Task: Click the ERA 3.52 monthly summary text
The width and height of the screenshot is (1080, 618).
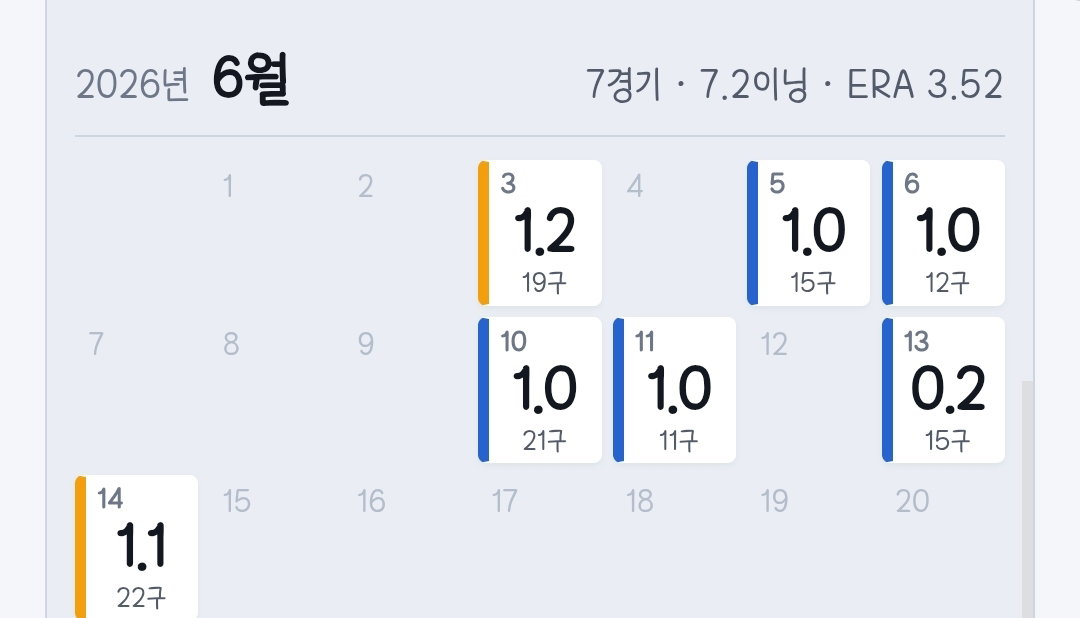Action: pos(924,85)
